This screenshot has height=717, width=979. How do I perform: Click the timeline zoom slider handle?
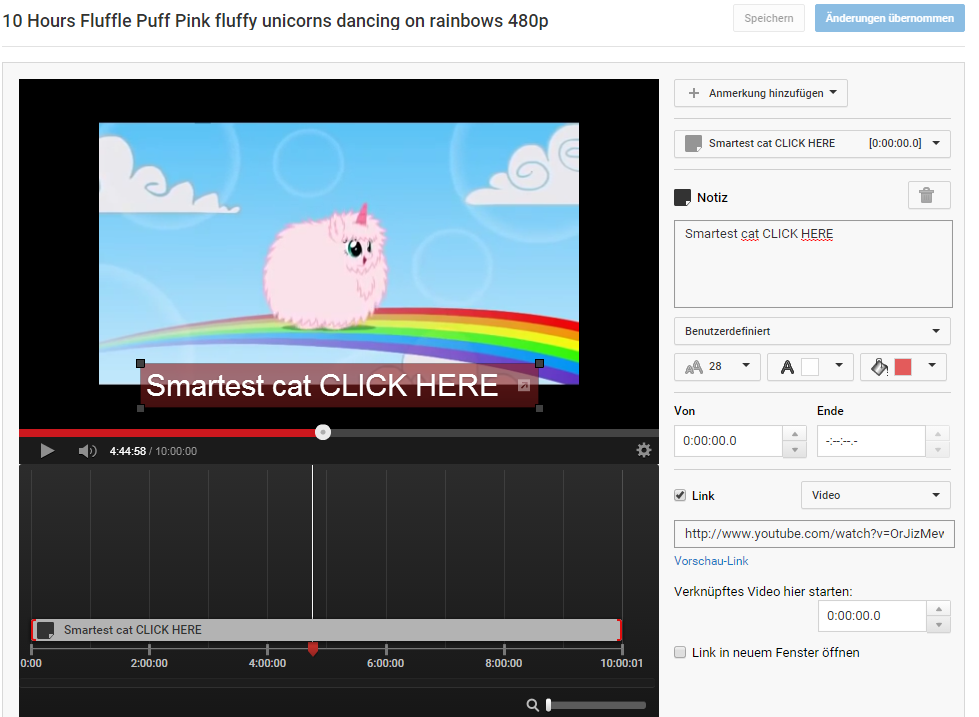click(548, 705)
